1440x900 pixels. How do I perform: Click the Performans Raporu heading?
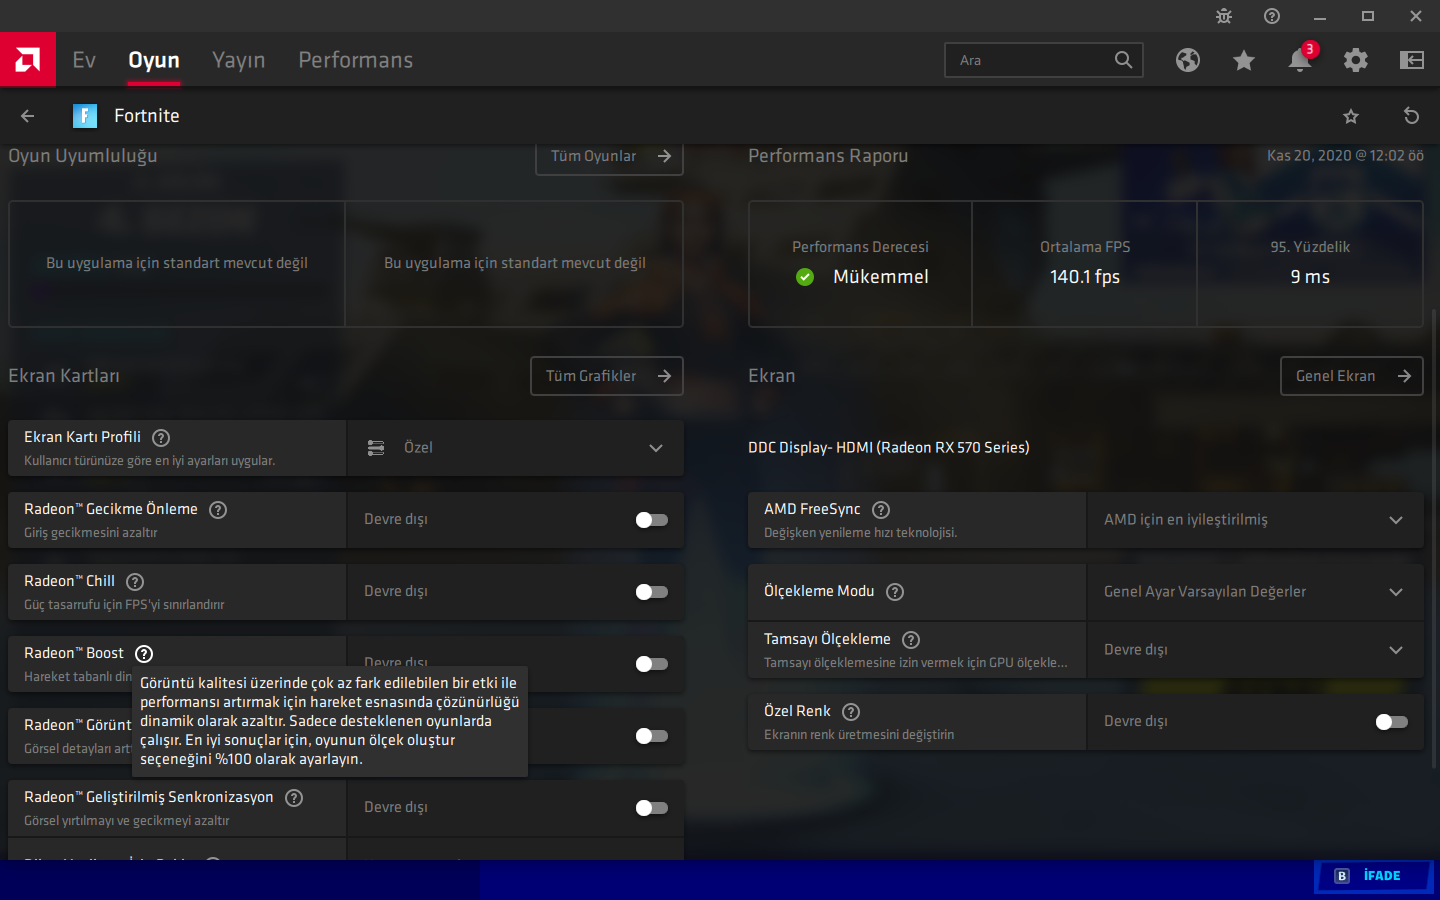pyautogui.click(x=828, y=156)
